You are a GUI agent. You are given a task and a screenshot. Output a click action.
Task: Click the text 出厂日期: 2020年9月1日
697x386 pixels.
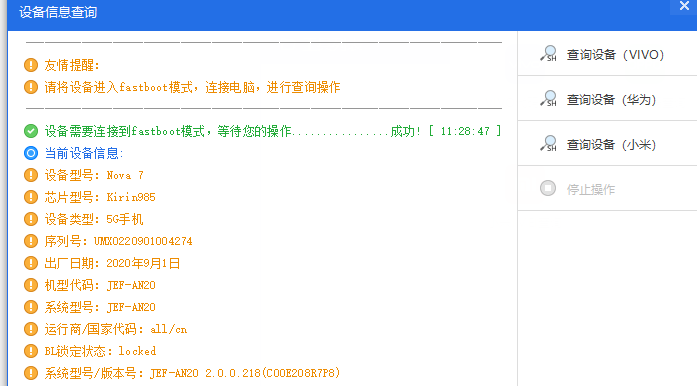(x=112, y=263)
